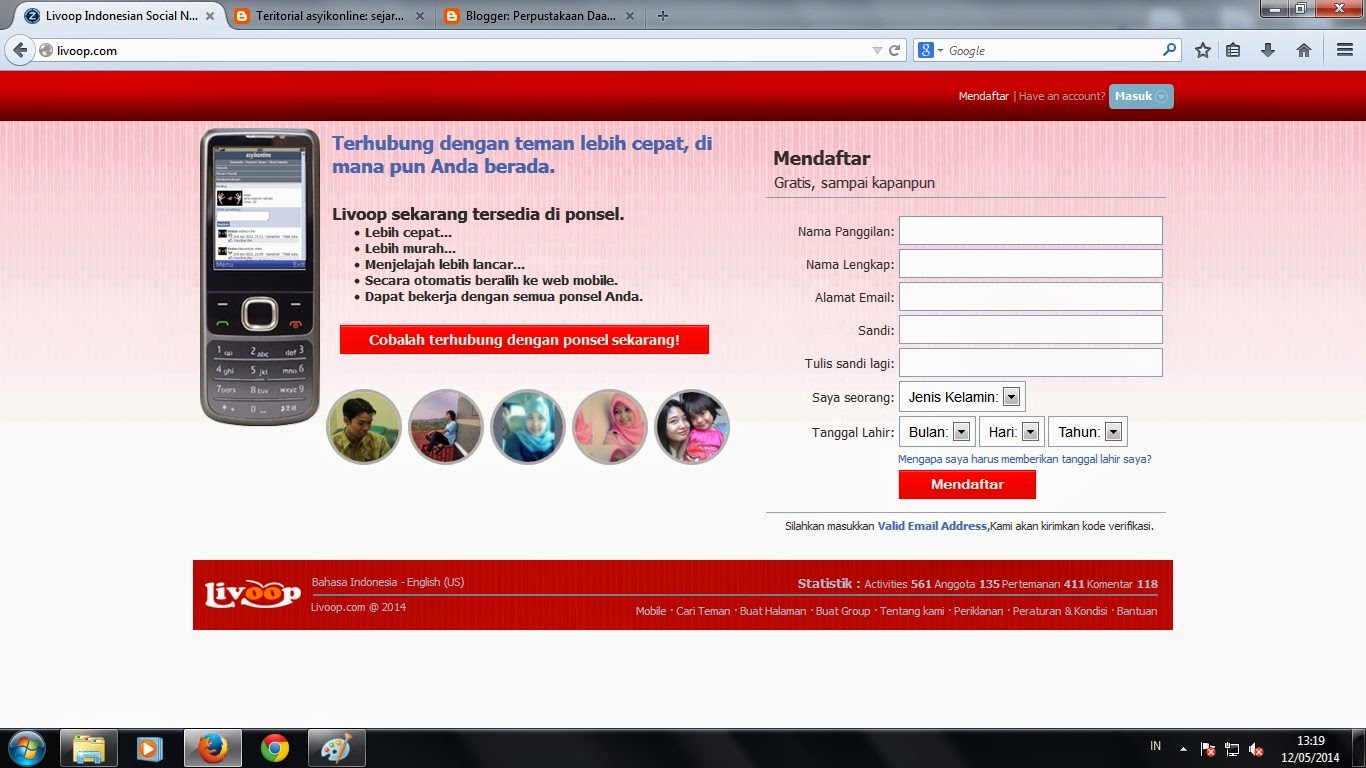The height and width of the screenshot is (768, 1366).
Task: Show hidden tray icons arrow
Action: (1183, 748)
